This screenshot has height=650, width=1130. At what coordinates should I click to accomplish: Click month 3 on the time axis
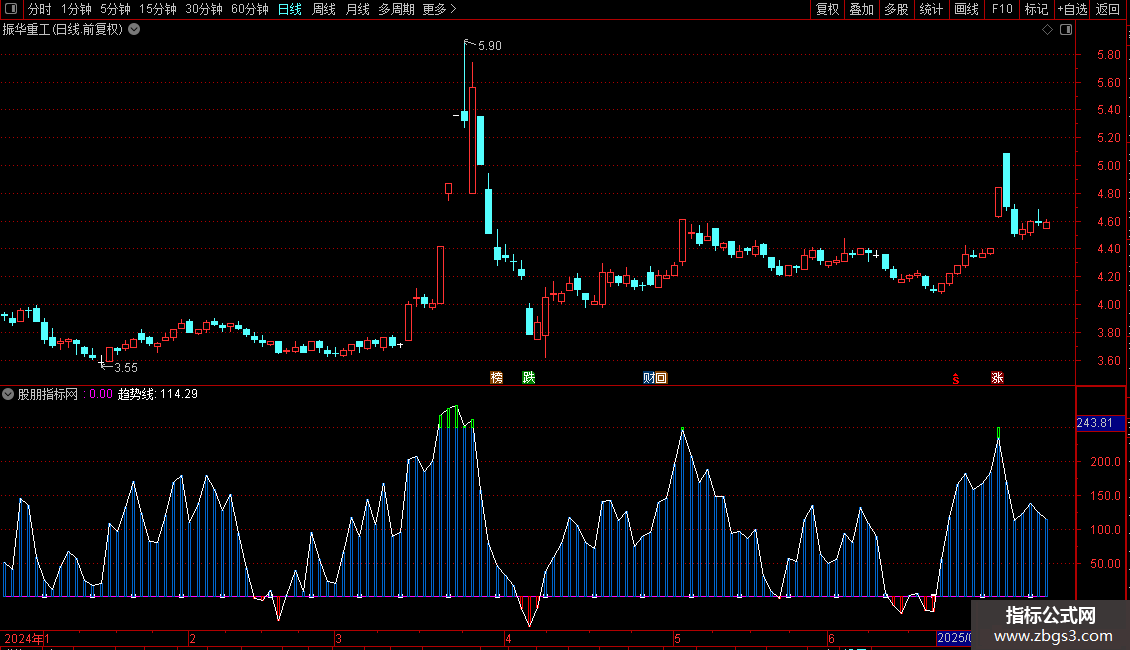(338, 638)
